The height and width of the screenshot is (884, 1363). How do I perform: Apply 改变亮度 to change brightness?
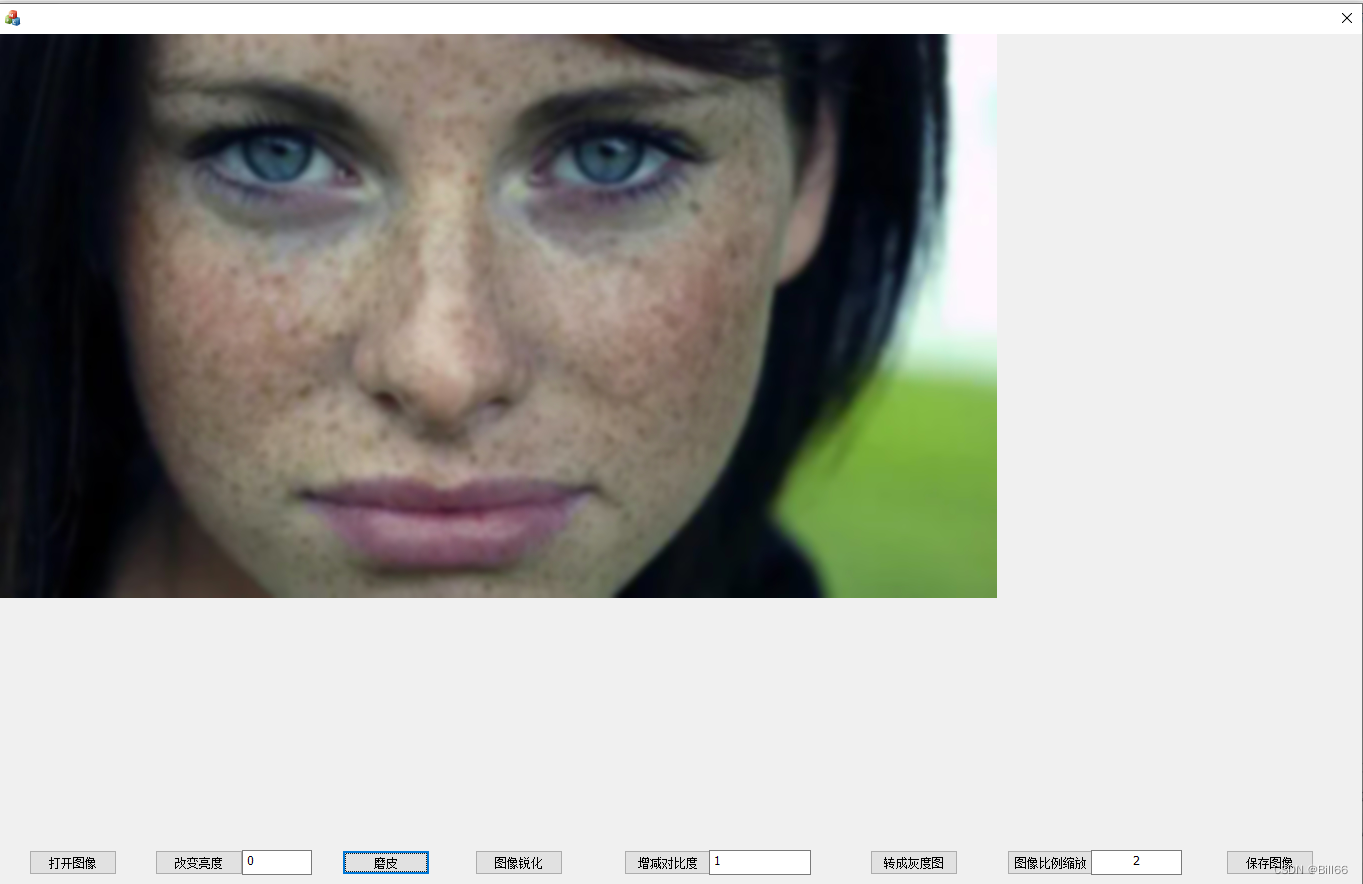[197, 862]
